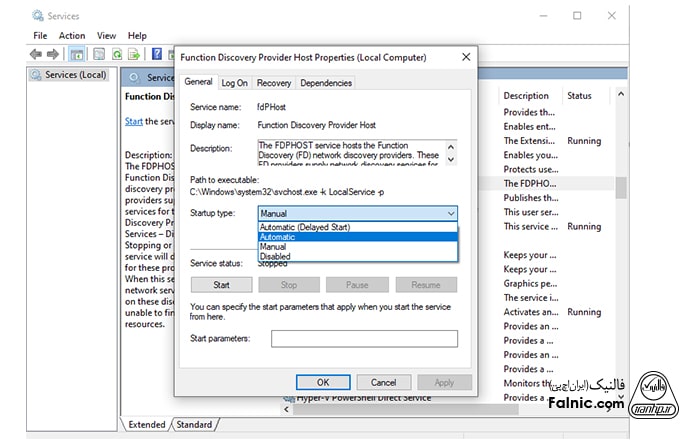Click the Back arrow toolbar icon
This screenshot has width=694, height=443.
pos(37,54)
